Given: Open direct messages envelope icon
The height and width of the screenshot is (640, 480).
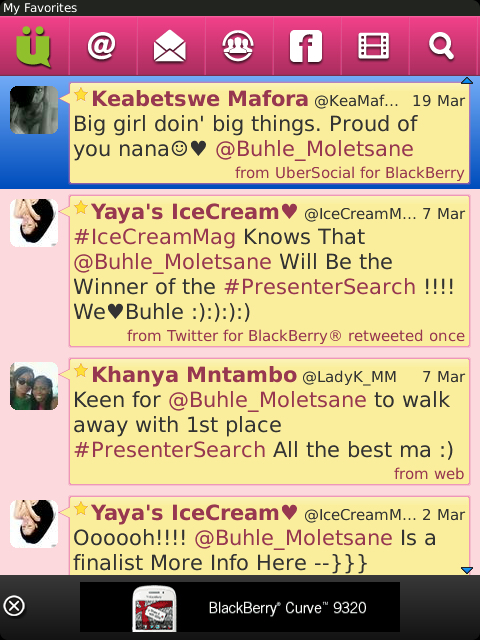Looking at the screenshot, I should coord(170,46).
